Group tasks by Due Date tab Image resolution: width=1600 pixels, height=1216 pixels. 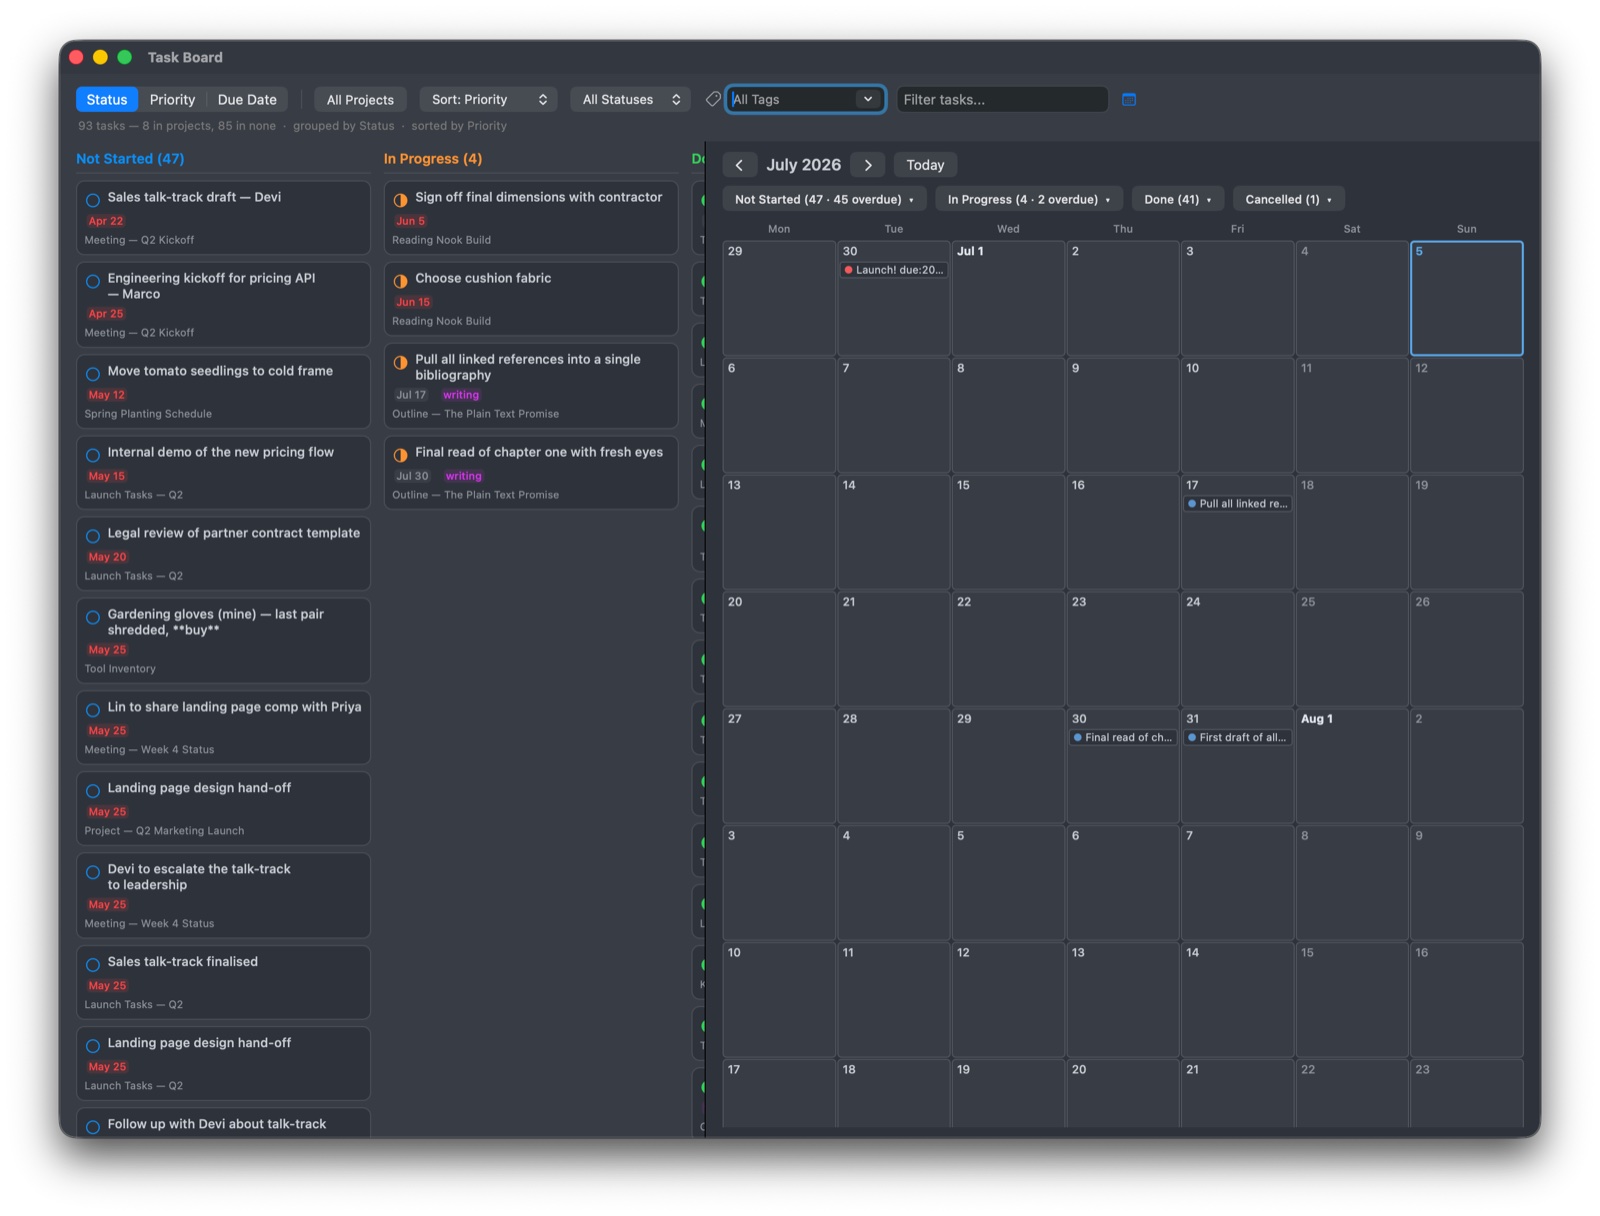pyautogui.click(x=247, y=99)
